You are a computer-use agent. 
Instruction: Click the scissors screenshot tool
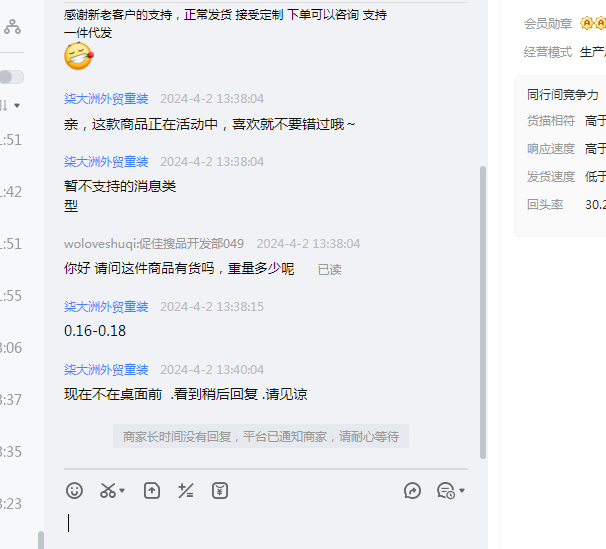pos(108,491)
